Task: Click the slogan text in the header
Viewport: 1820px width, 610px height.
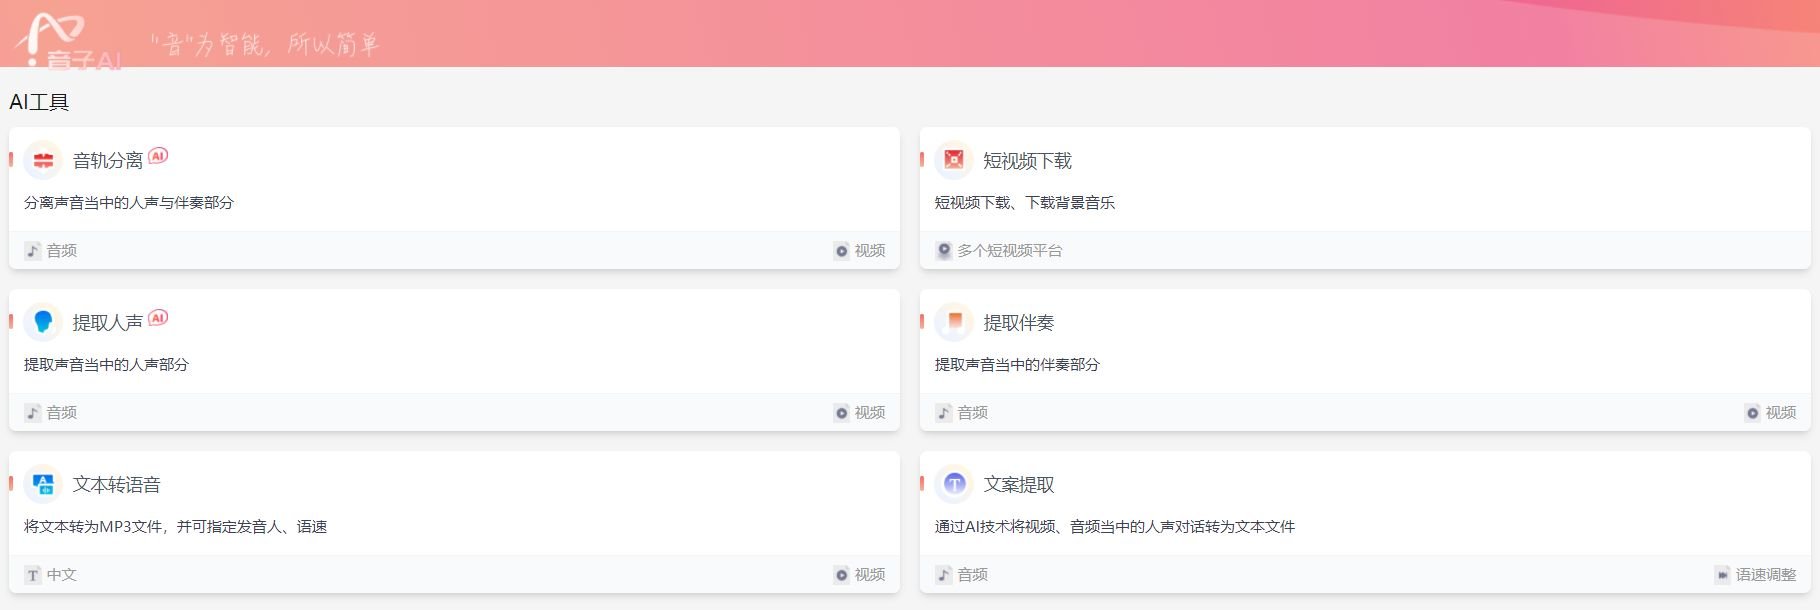Action: point(268,43)
